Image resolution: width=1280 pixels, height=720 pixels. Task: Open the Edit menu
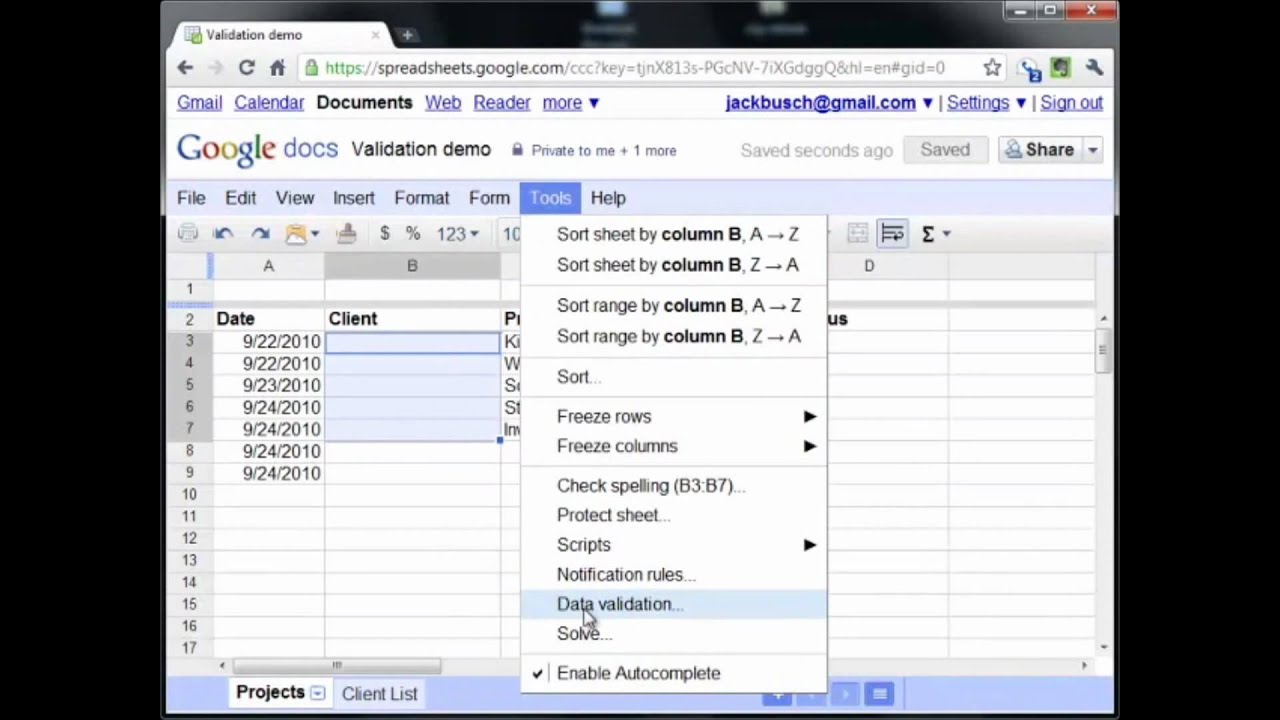(240, 198)
